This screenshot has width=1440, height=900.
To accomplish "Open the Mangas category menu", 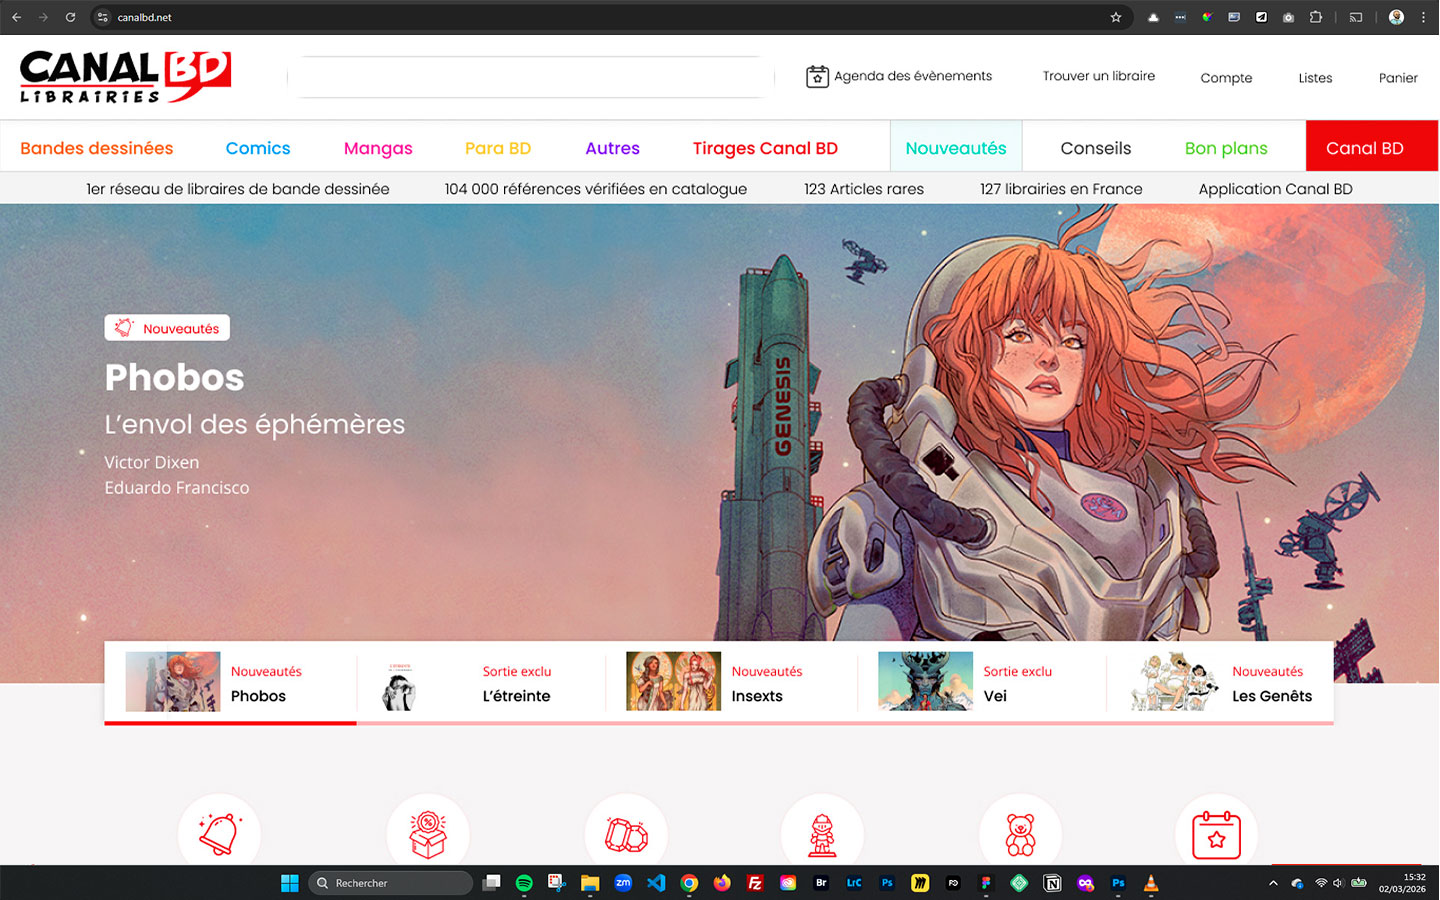I will click(x=378, y=148).
